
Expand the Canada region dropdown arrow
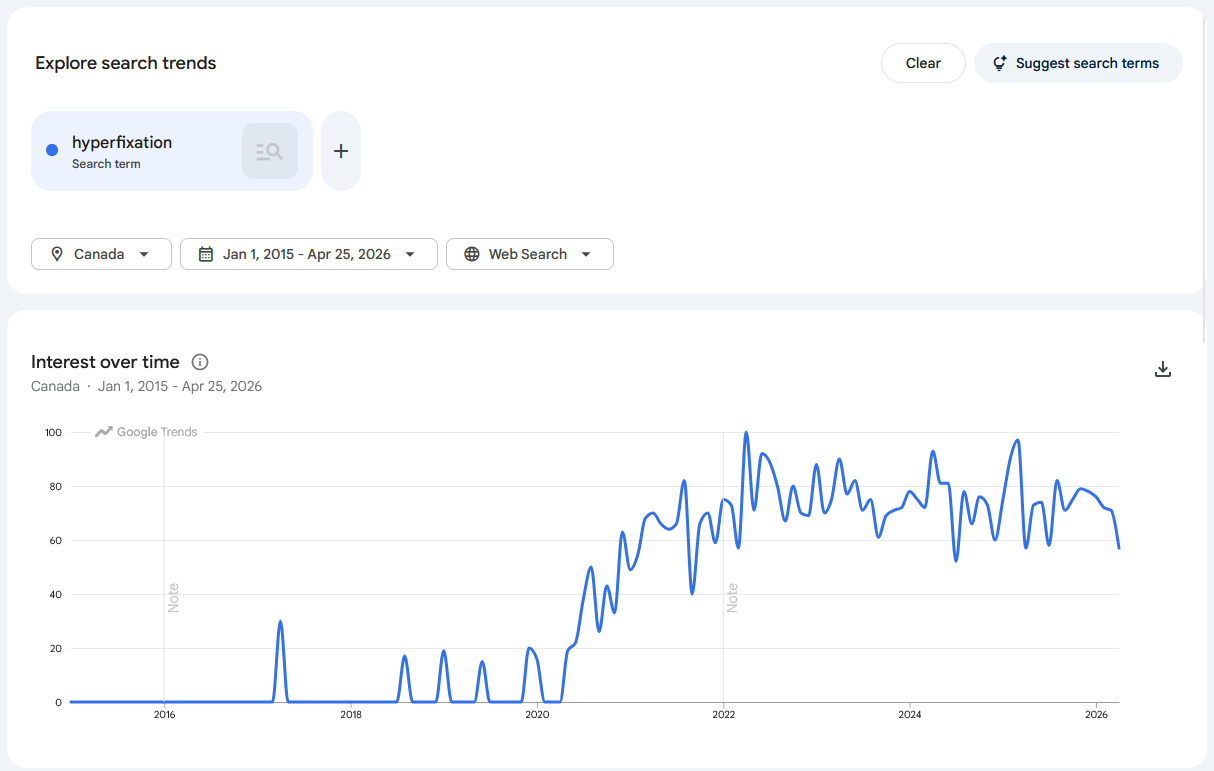[x=144, y=254]
